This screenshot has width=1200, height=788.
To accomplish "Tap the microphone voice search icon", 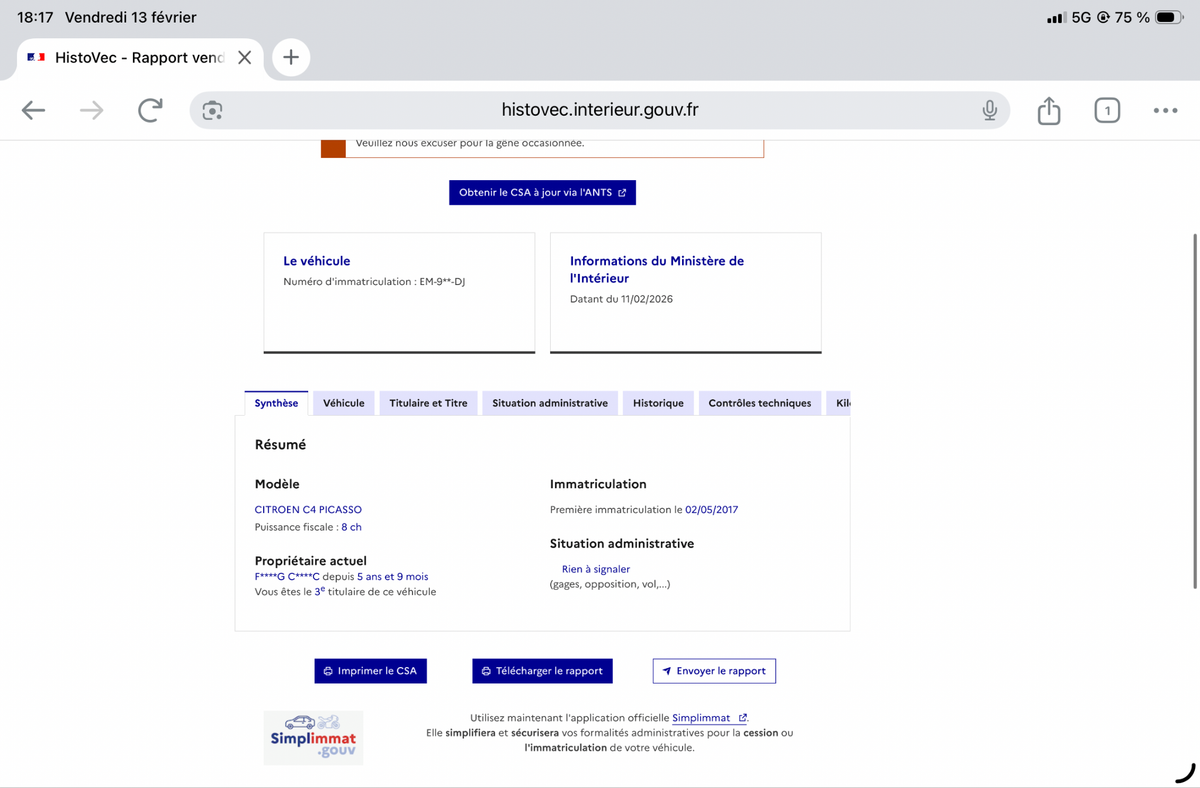I will pyautogui.click(x=989, y=110).
